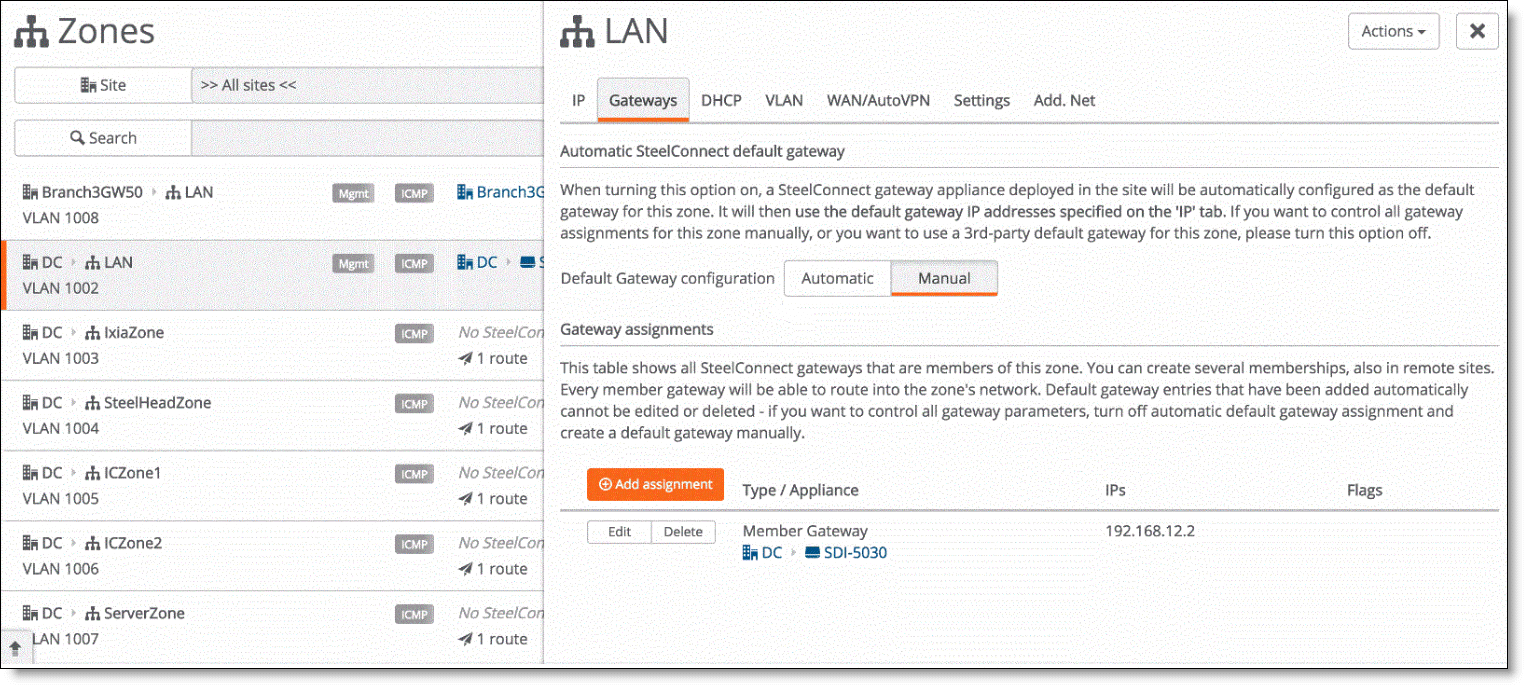Open the WAN/AutoVPN tab
1524x685 pixels.
(878, 100)
